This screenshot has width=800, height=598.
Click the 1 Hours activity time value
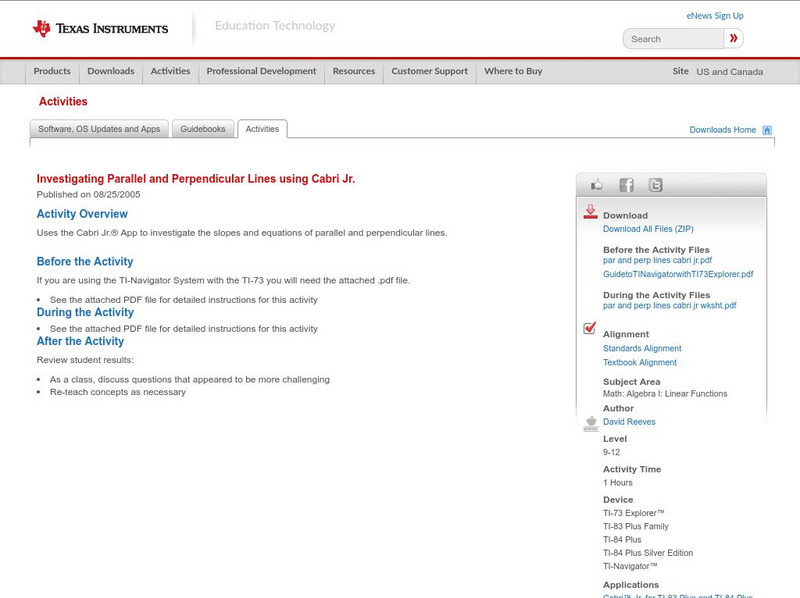click(617, 483)
